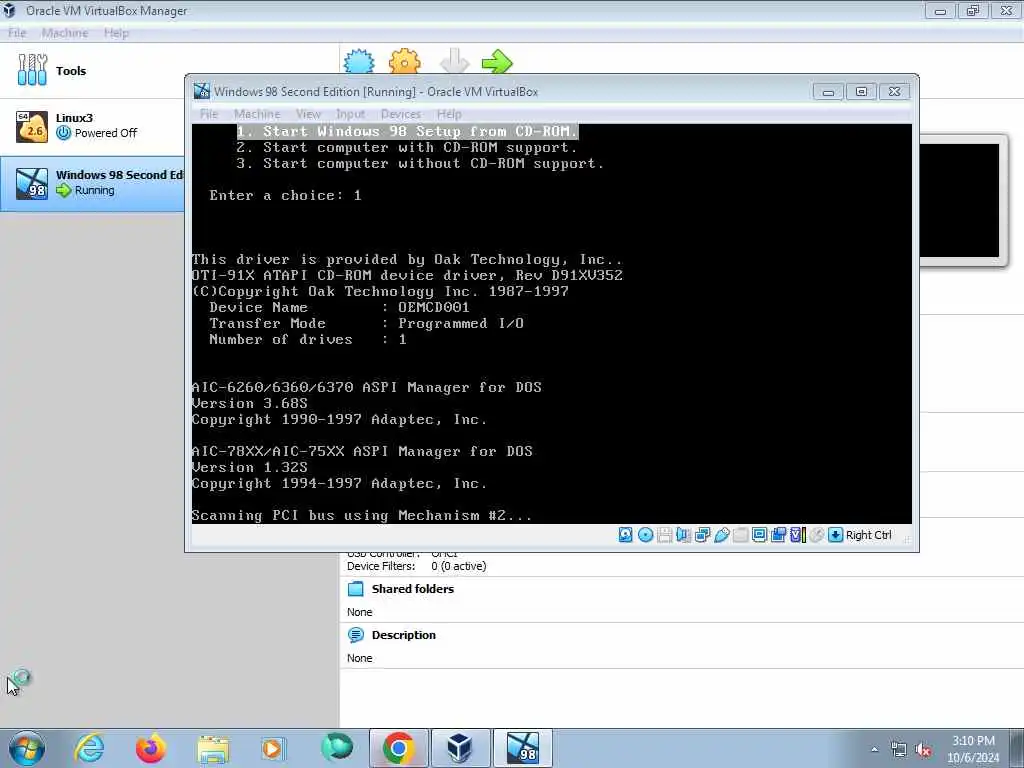
Task: Close the VirtualBox Manager window
Action: pos(1006,10)
